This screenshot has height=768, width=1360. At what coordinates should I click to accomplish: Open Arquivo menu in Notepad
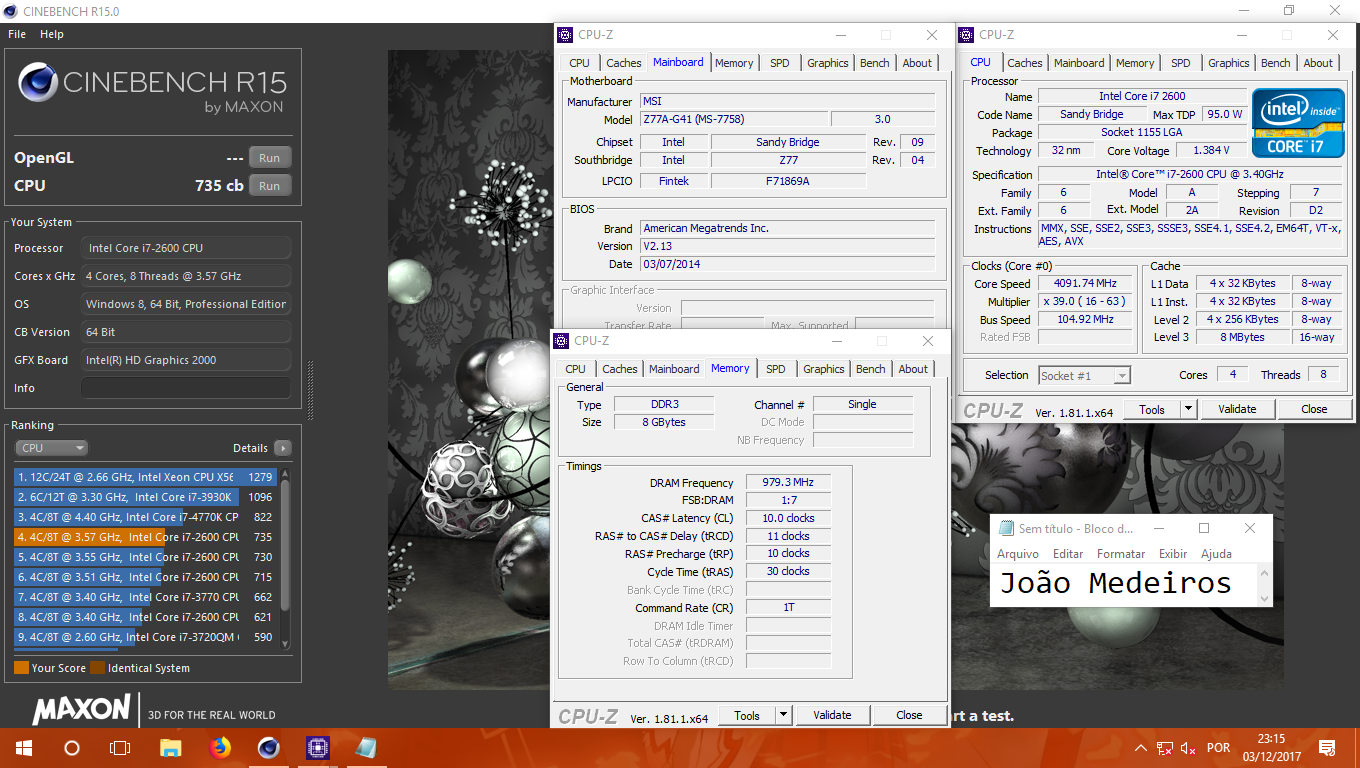coord(1018,554)
